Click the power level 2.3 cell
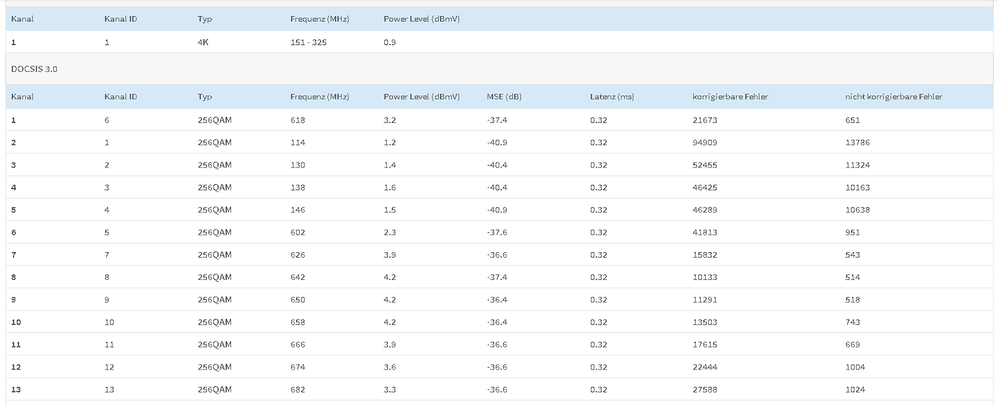 [390, 232]
